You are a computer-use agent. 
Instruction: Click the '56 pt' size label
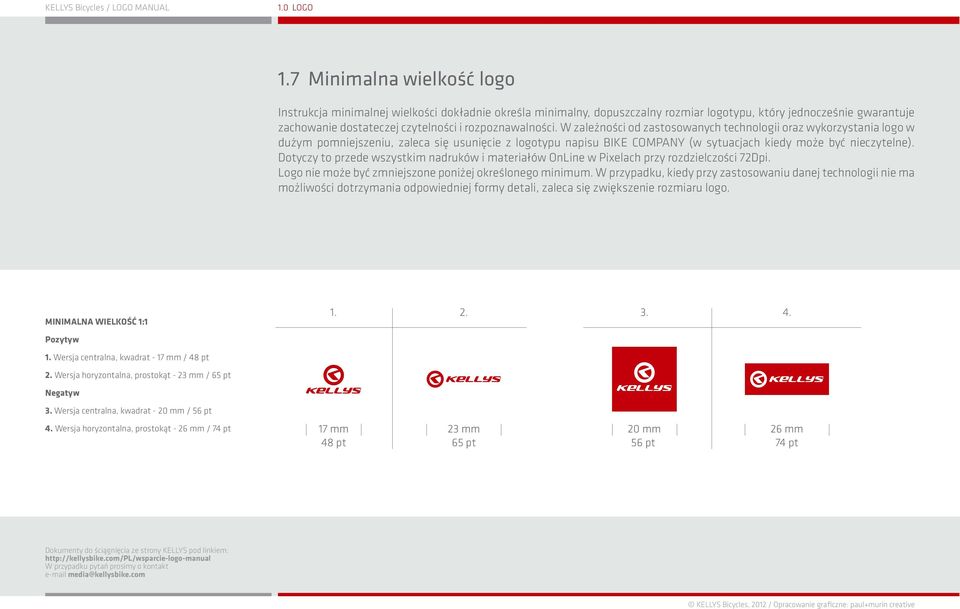643,443
